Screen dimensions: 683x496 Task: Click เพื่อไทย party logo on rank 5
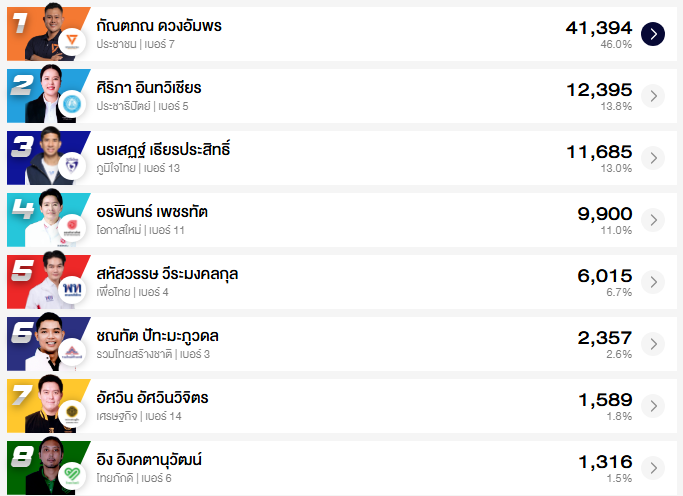tap(72, 290)
